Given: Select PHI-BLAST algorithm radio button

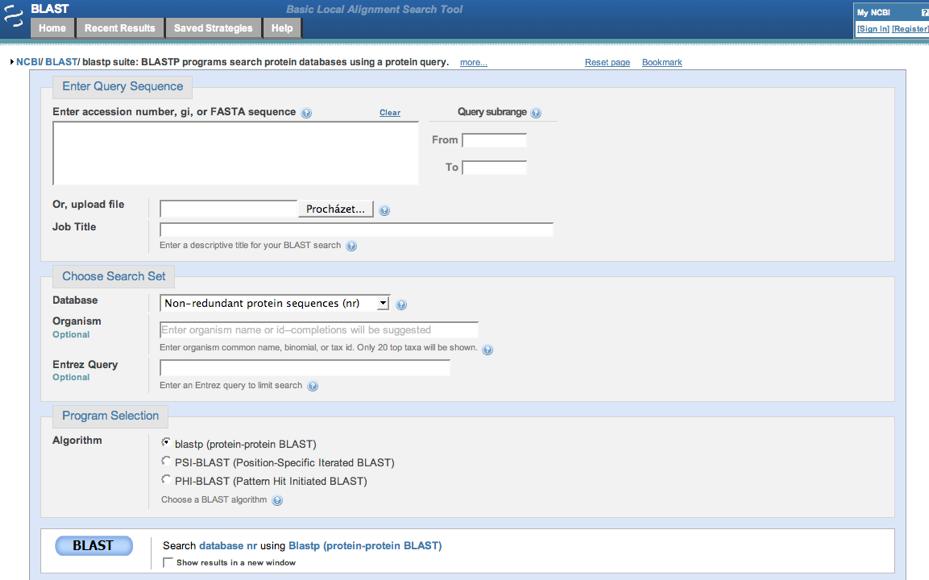Looking at the screenshot, I should (166, 479).
